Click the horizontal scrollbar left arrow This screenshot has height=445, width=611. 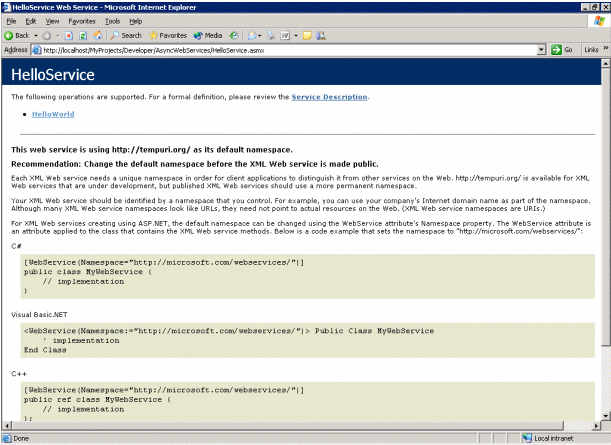click(x=6, y=426)
